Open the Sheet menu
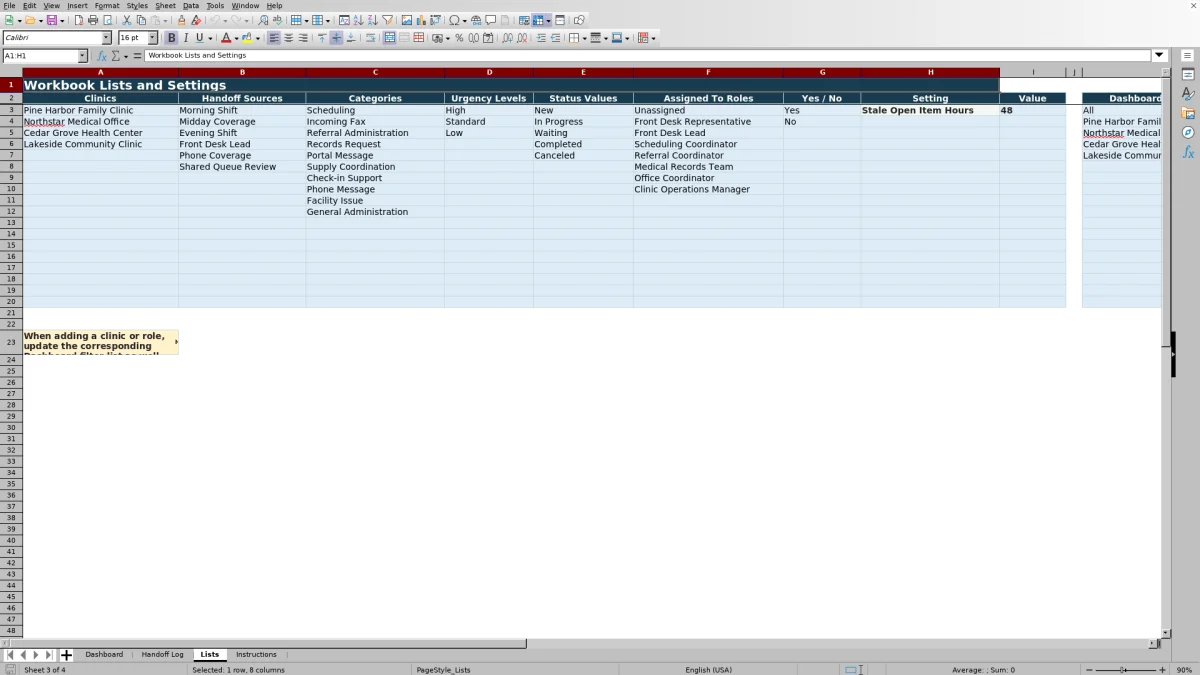The height and width of the screenshot is (675, 1200). 165,6
